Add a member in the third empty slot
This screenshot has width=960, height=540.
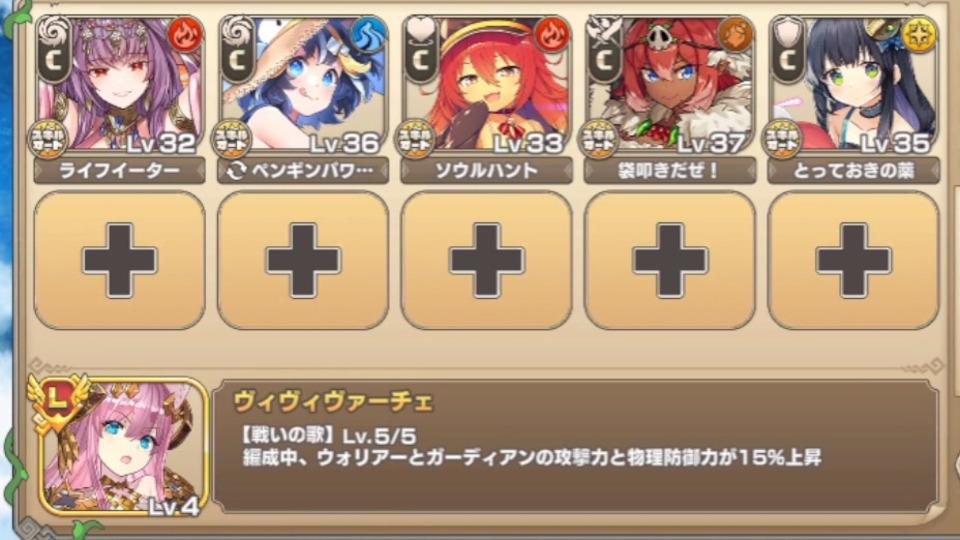[486, 260]
